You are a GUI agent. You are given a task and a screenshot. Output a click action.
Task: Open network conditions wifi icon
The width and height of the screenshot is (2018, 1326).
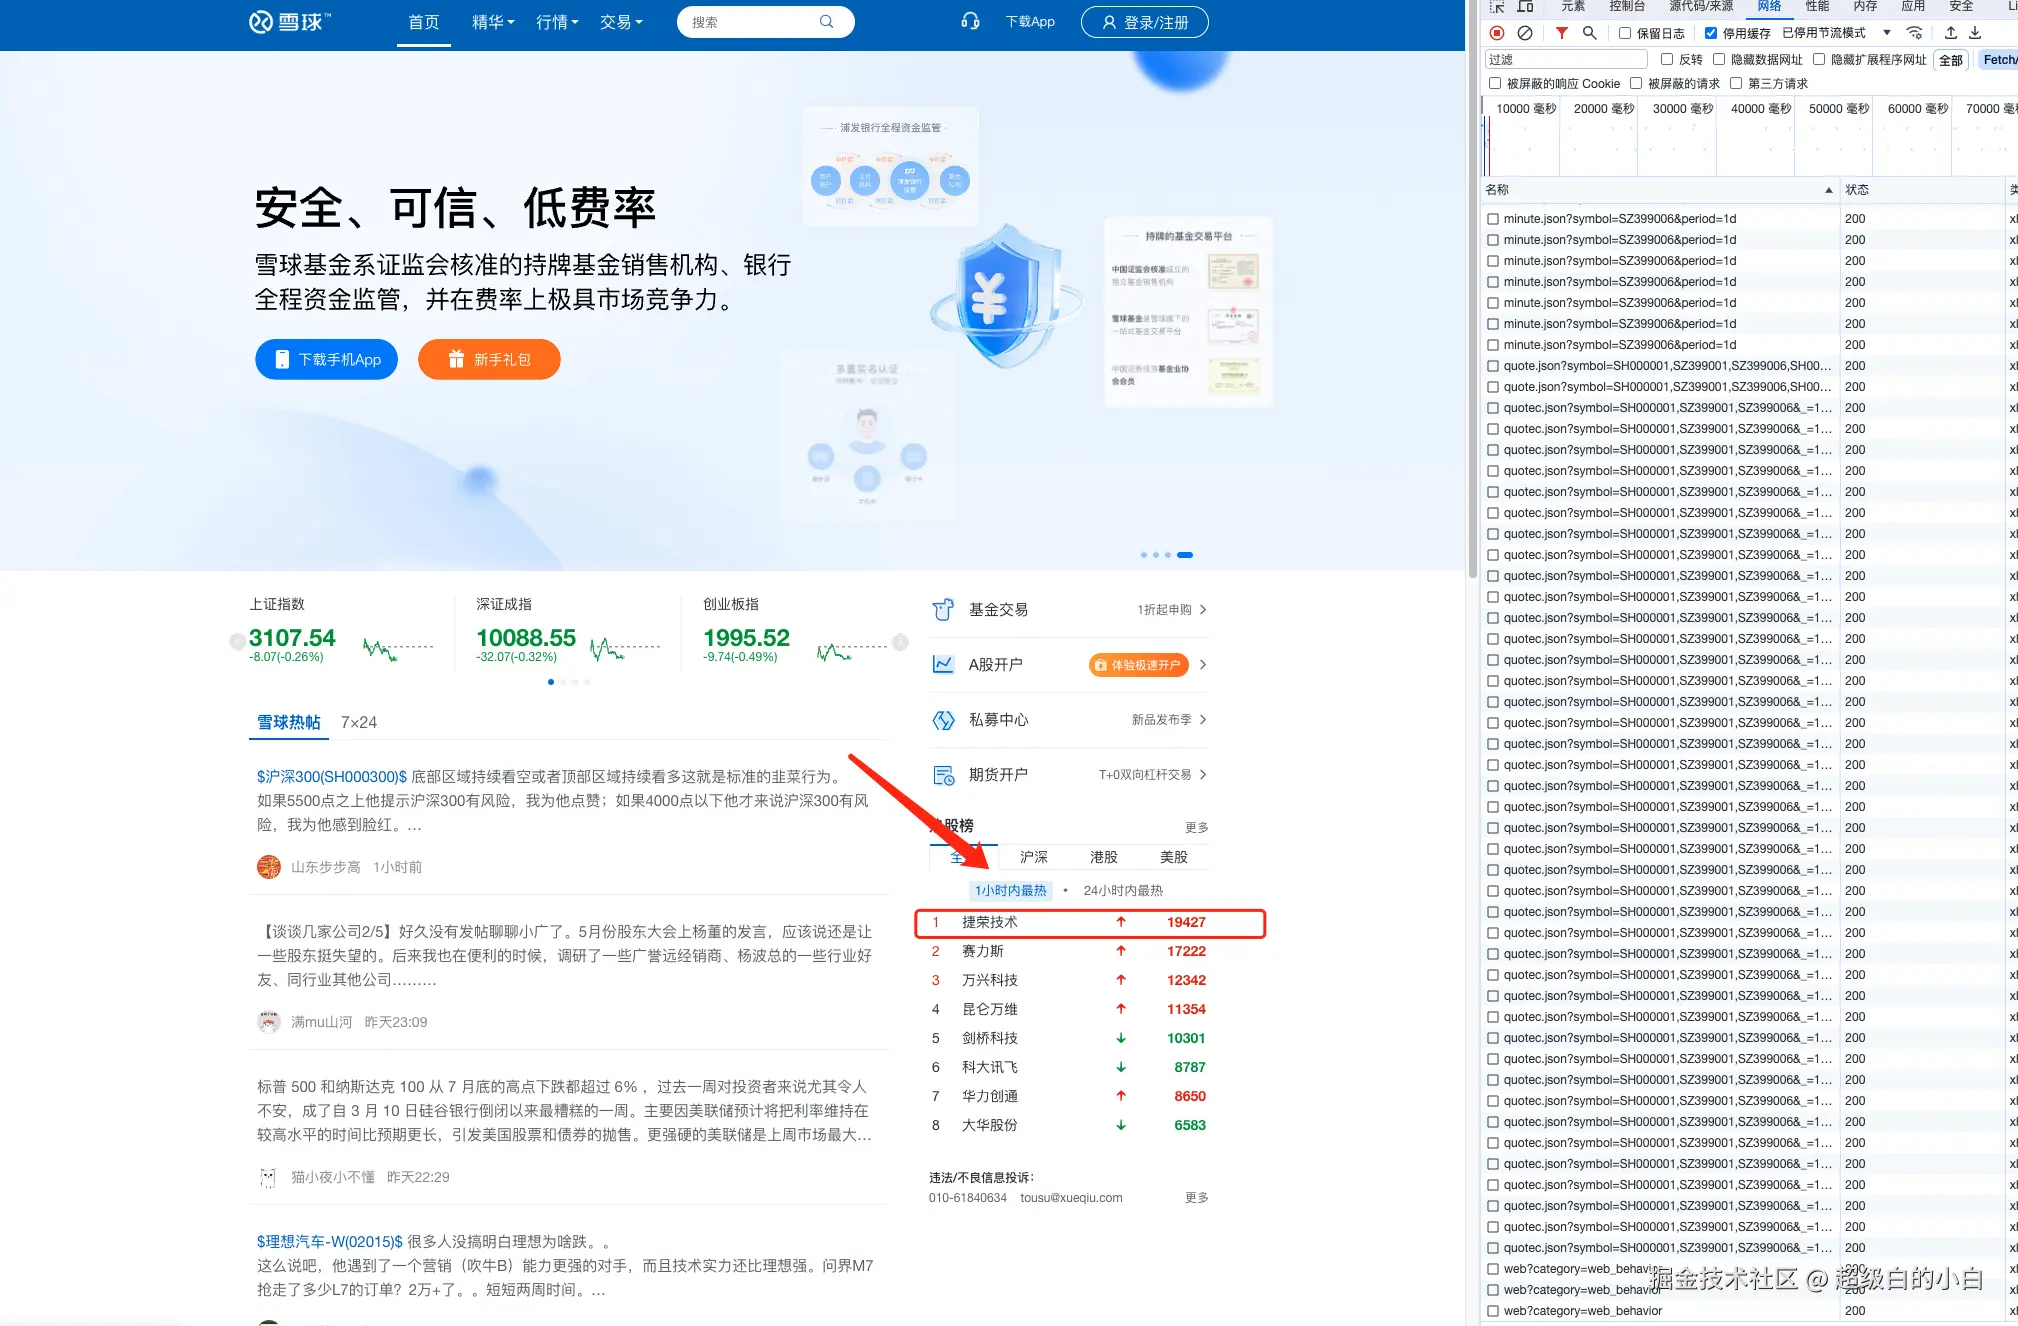1914,33
